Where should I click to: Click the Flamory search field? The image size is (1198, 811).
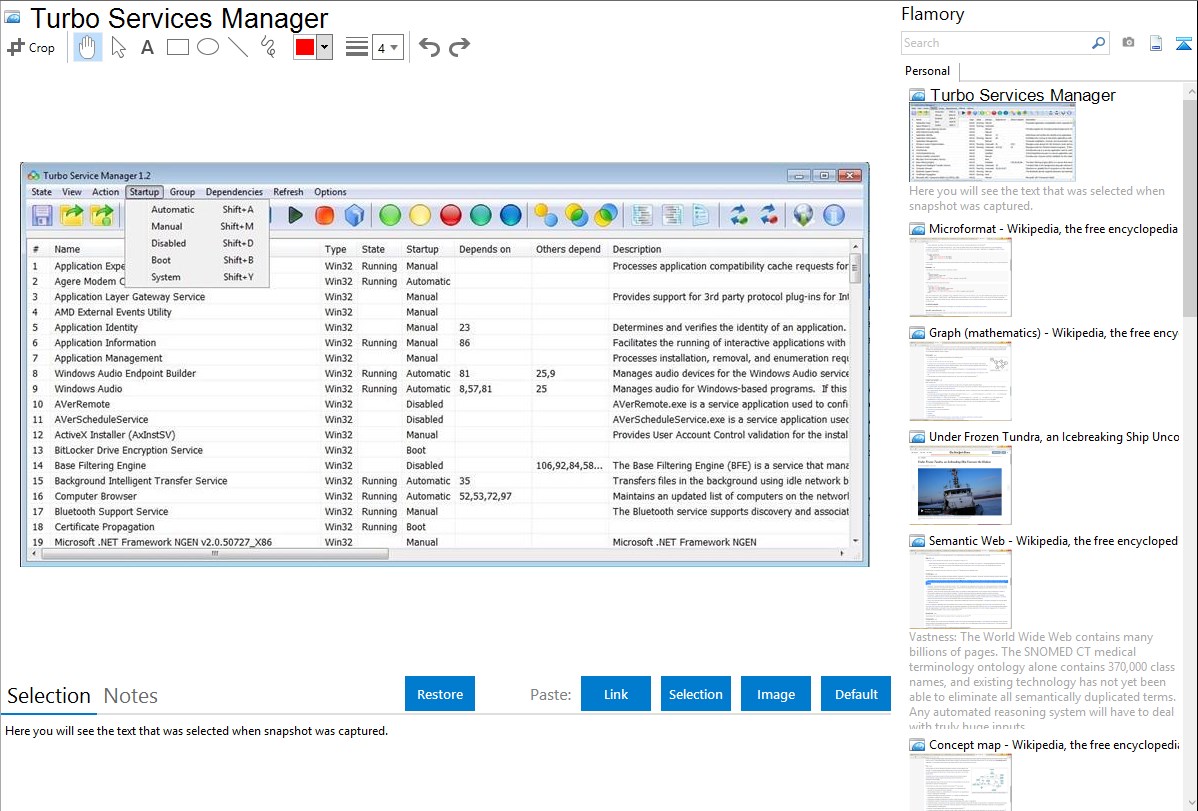click(x=996, y=43)
